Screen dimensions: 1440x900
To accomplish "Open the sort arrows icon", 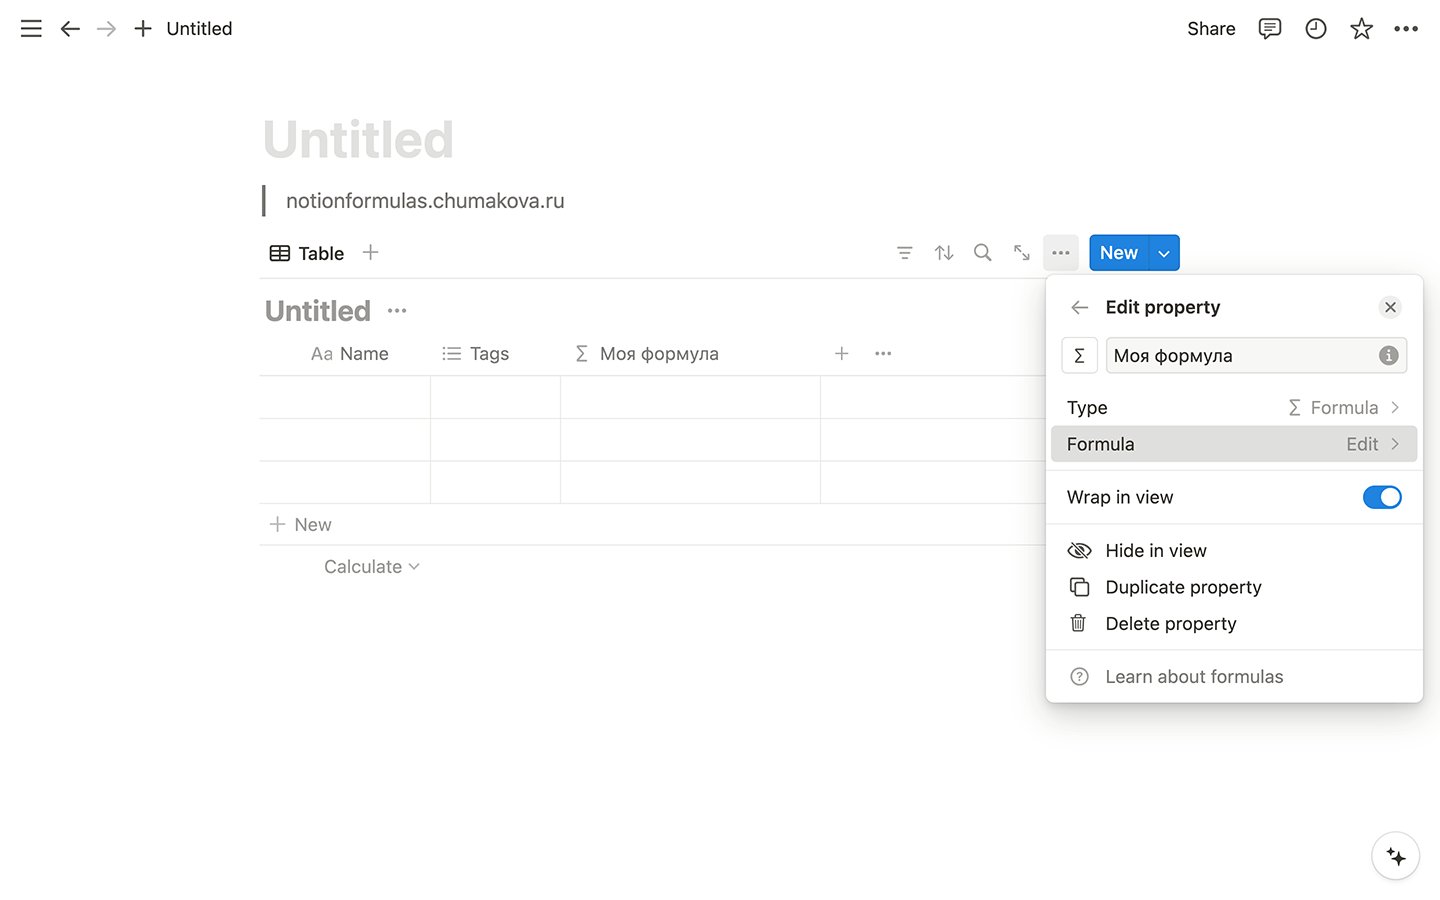I will [944, 253].
